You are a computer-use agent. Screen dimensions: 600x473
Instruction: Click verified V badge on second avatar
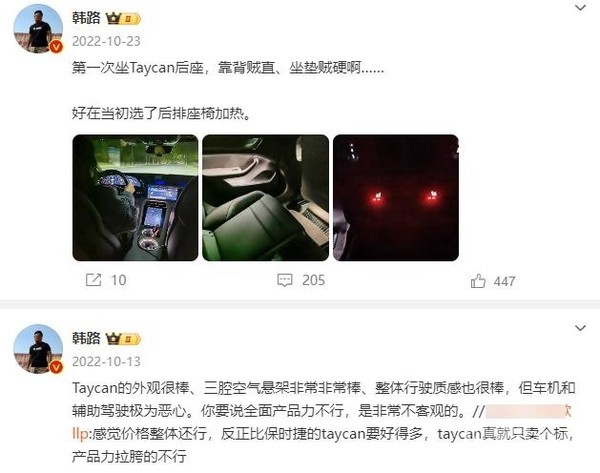56,367
